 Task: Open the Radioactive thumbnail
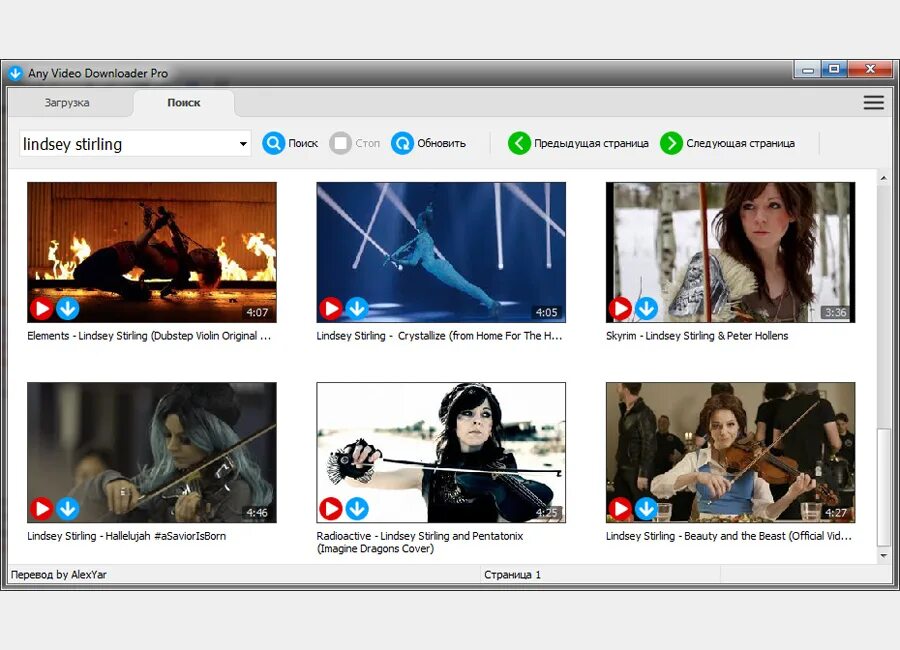point(441,452)
